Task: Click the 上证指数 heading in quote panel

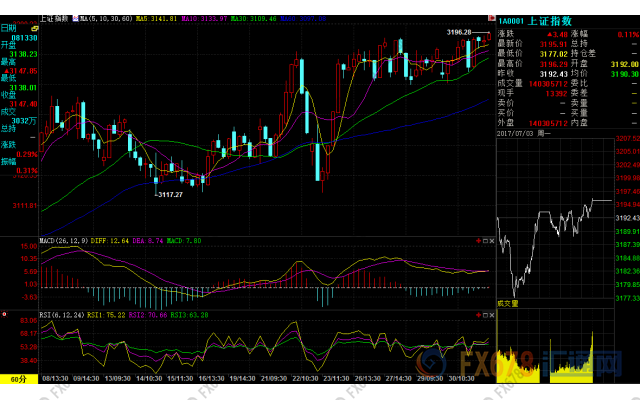Action: (550, 21)
